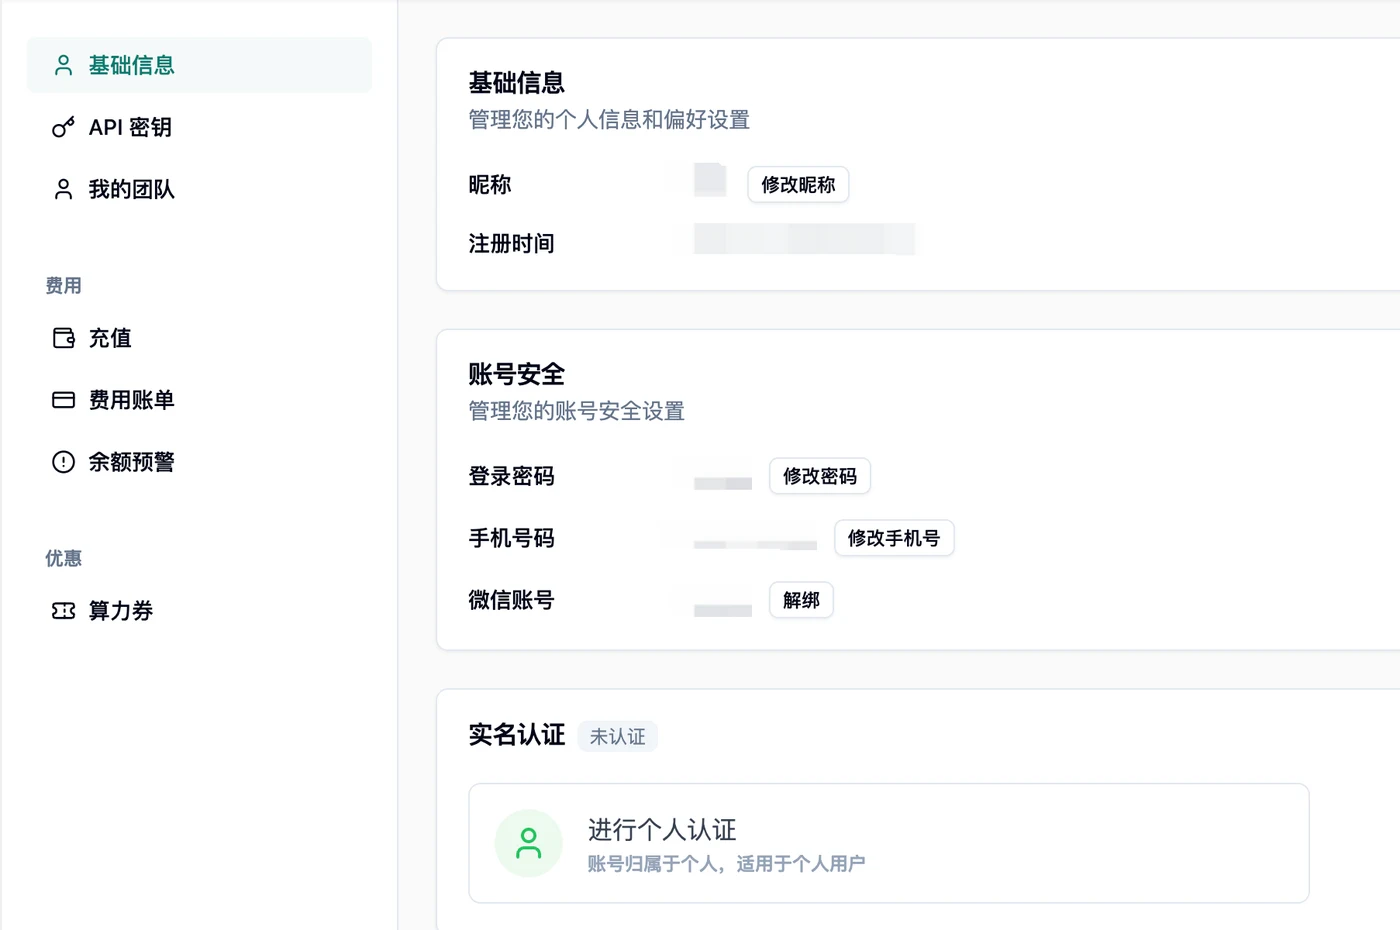Viewport: 1400px width, 930px height.
Task: Click the alert icon beside 余额预警
Action: [63, 462]
